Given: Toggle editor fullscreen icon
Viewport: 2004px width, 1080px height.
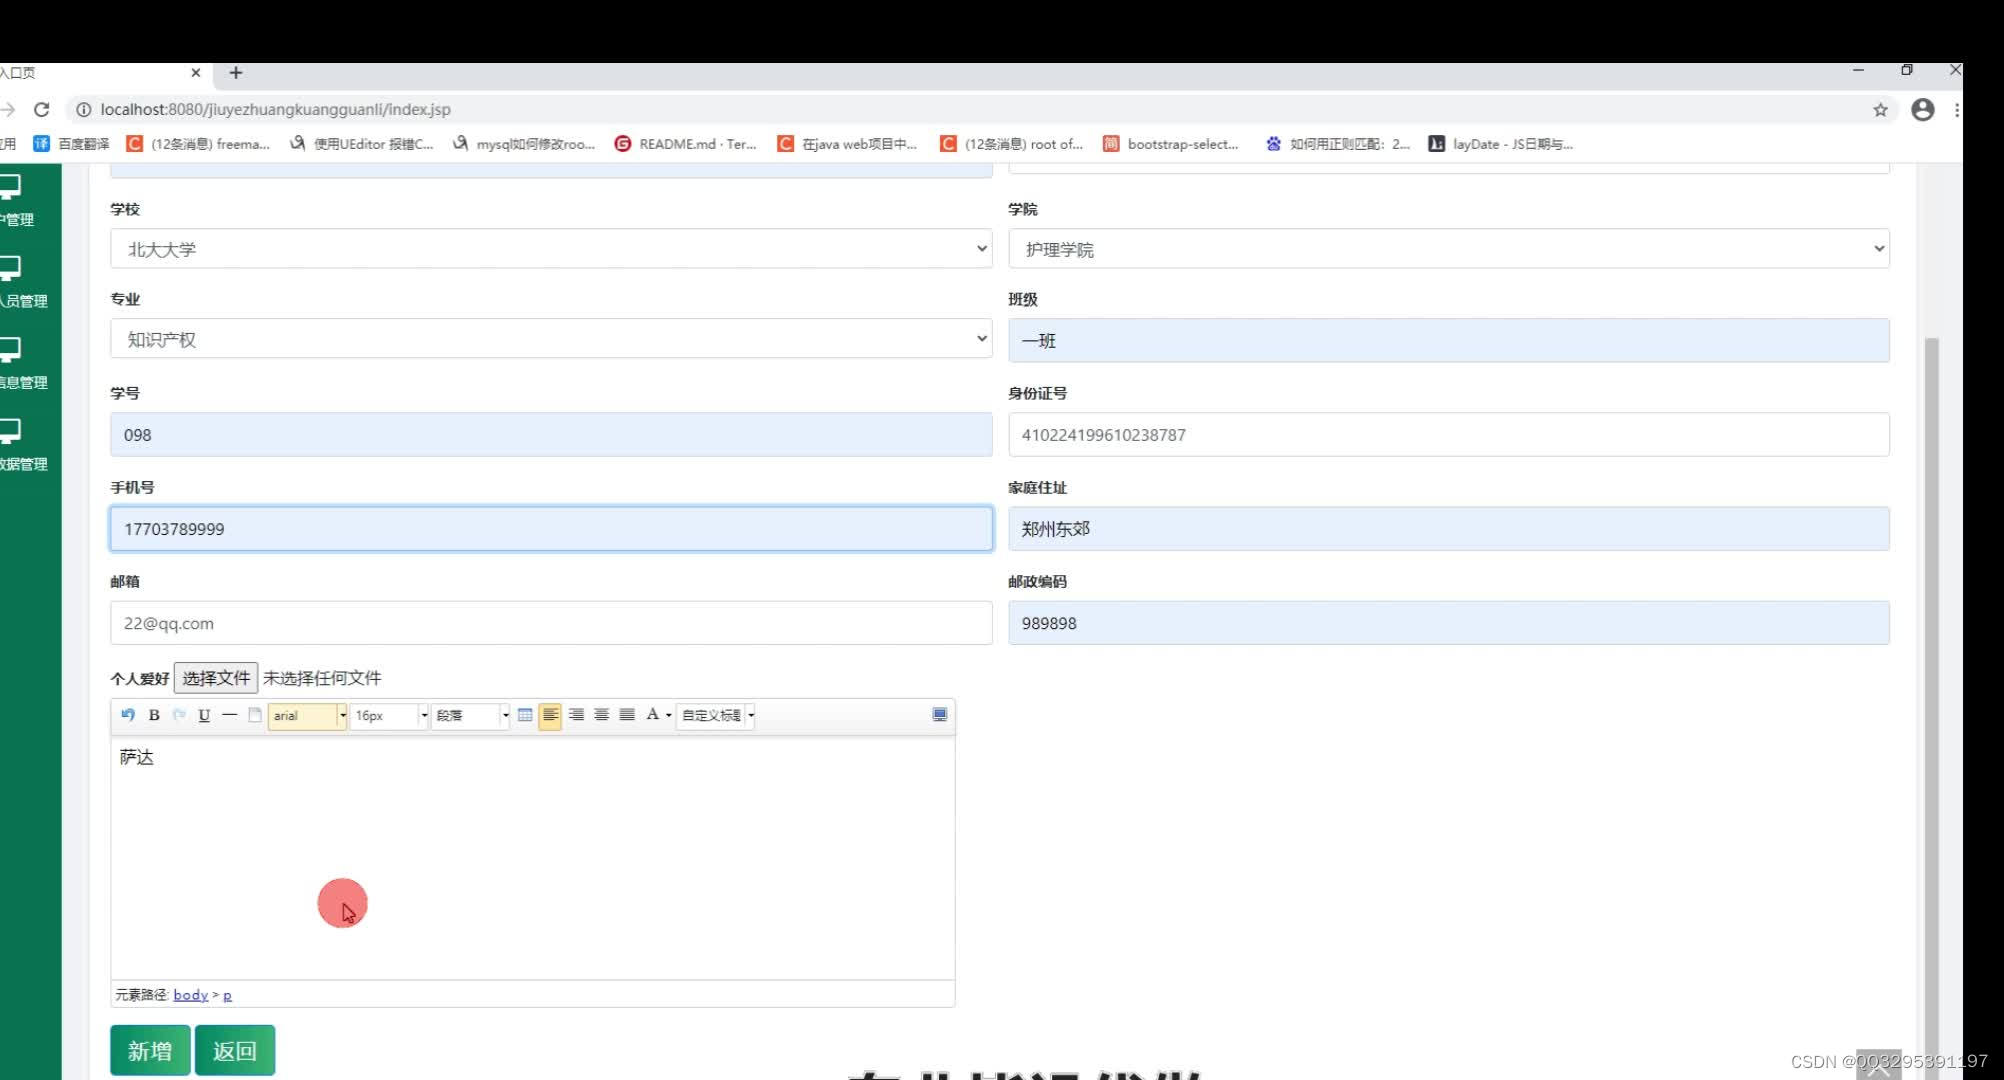Looking at the screenshot, I should point(940,715).
